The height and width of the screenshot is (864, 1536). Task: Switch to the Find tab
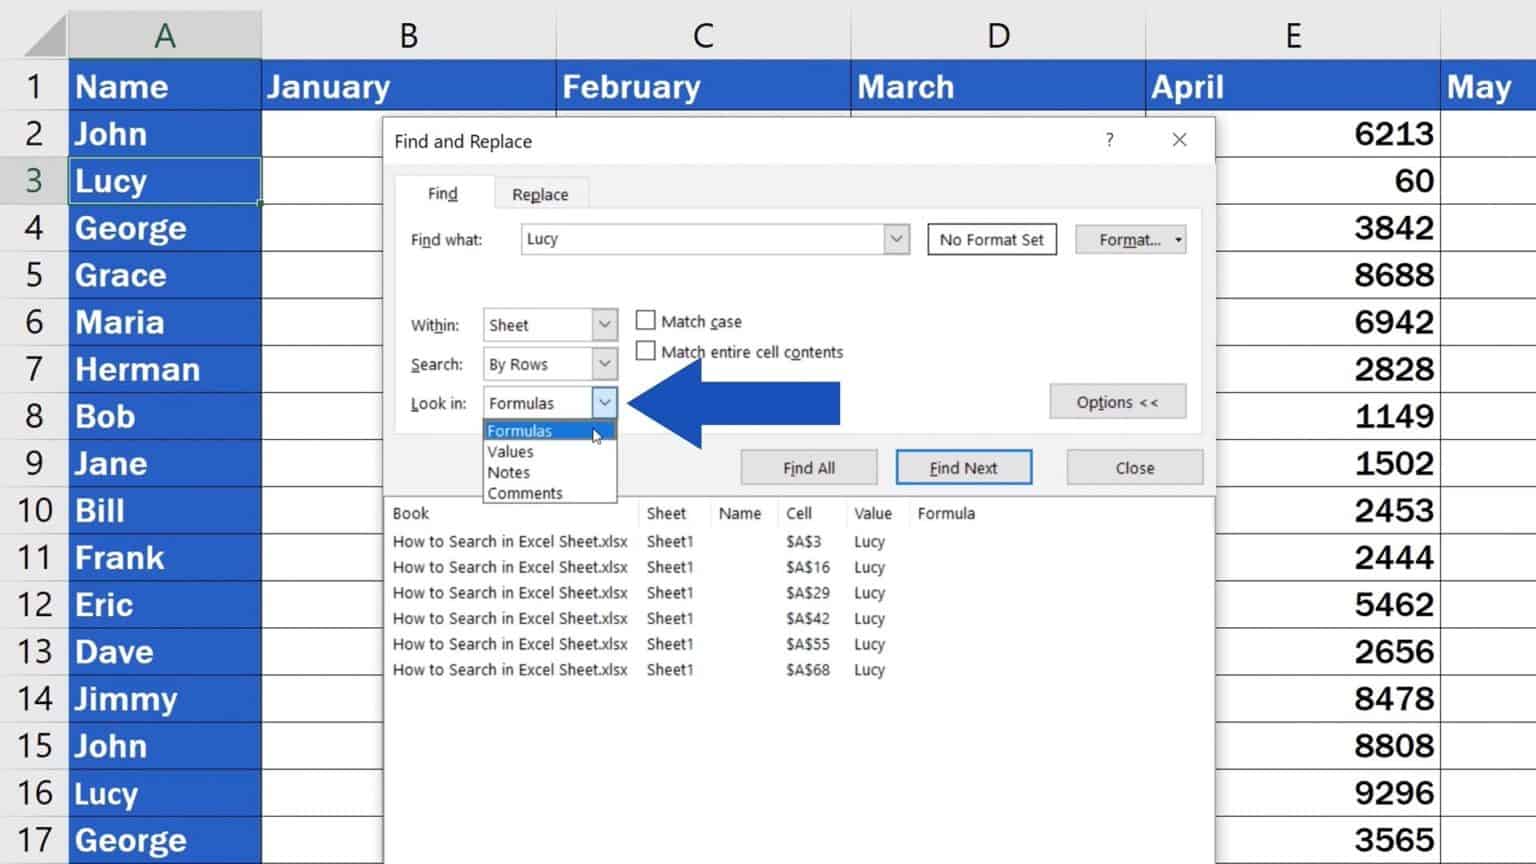click(443, 193)
